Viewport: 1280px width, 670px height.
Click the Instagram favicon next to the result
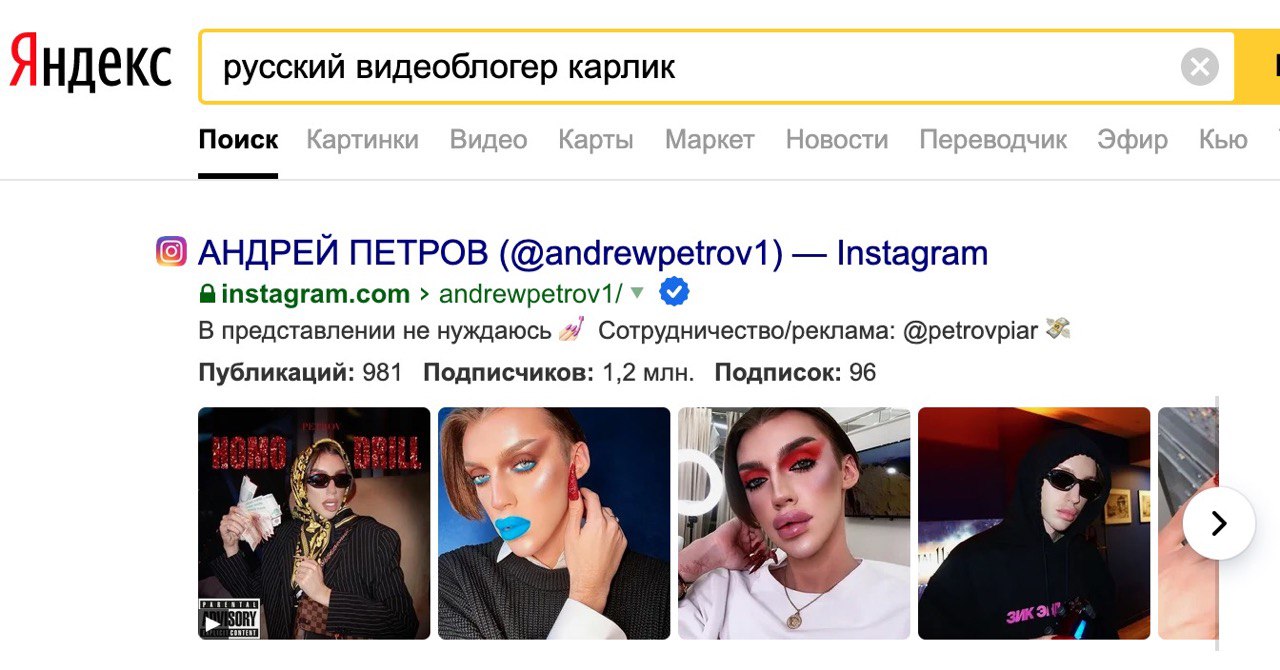click(171, 251)
